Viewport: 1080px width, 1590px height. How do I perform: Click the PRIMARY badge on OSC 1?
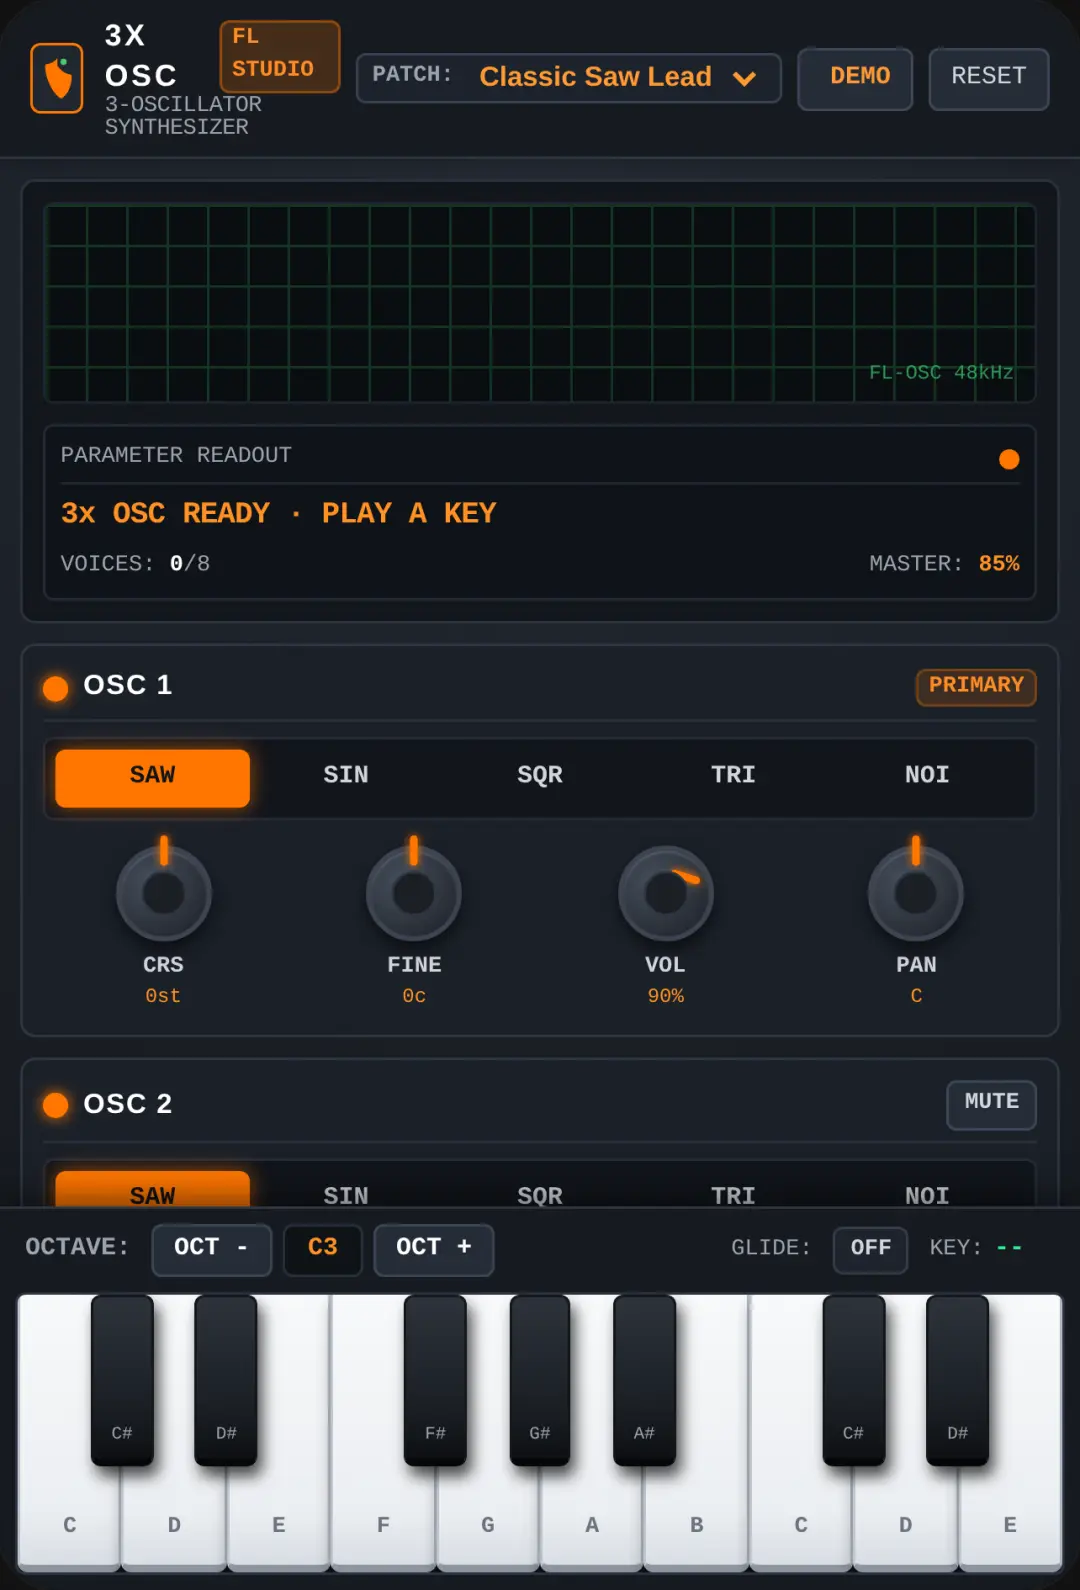tap(976, 686)
